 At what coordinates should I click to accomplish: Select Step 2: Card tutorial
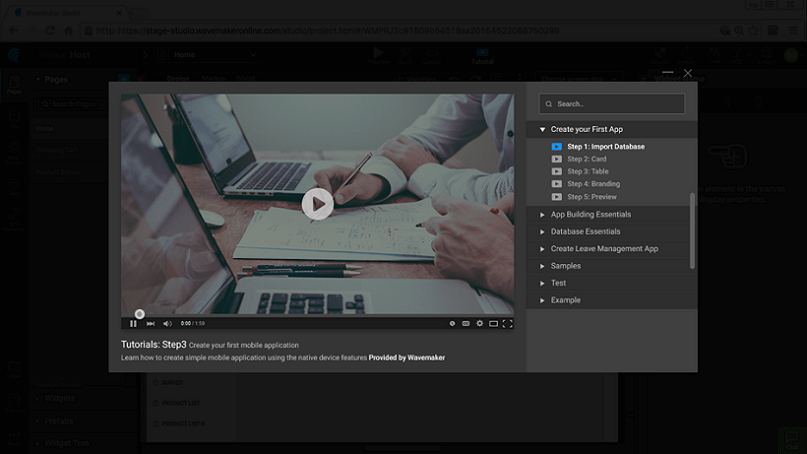point(586,159)
